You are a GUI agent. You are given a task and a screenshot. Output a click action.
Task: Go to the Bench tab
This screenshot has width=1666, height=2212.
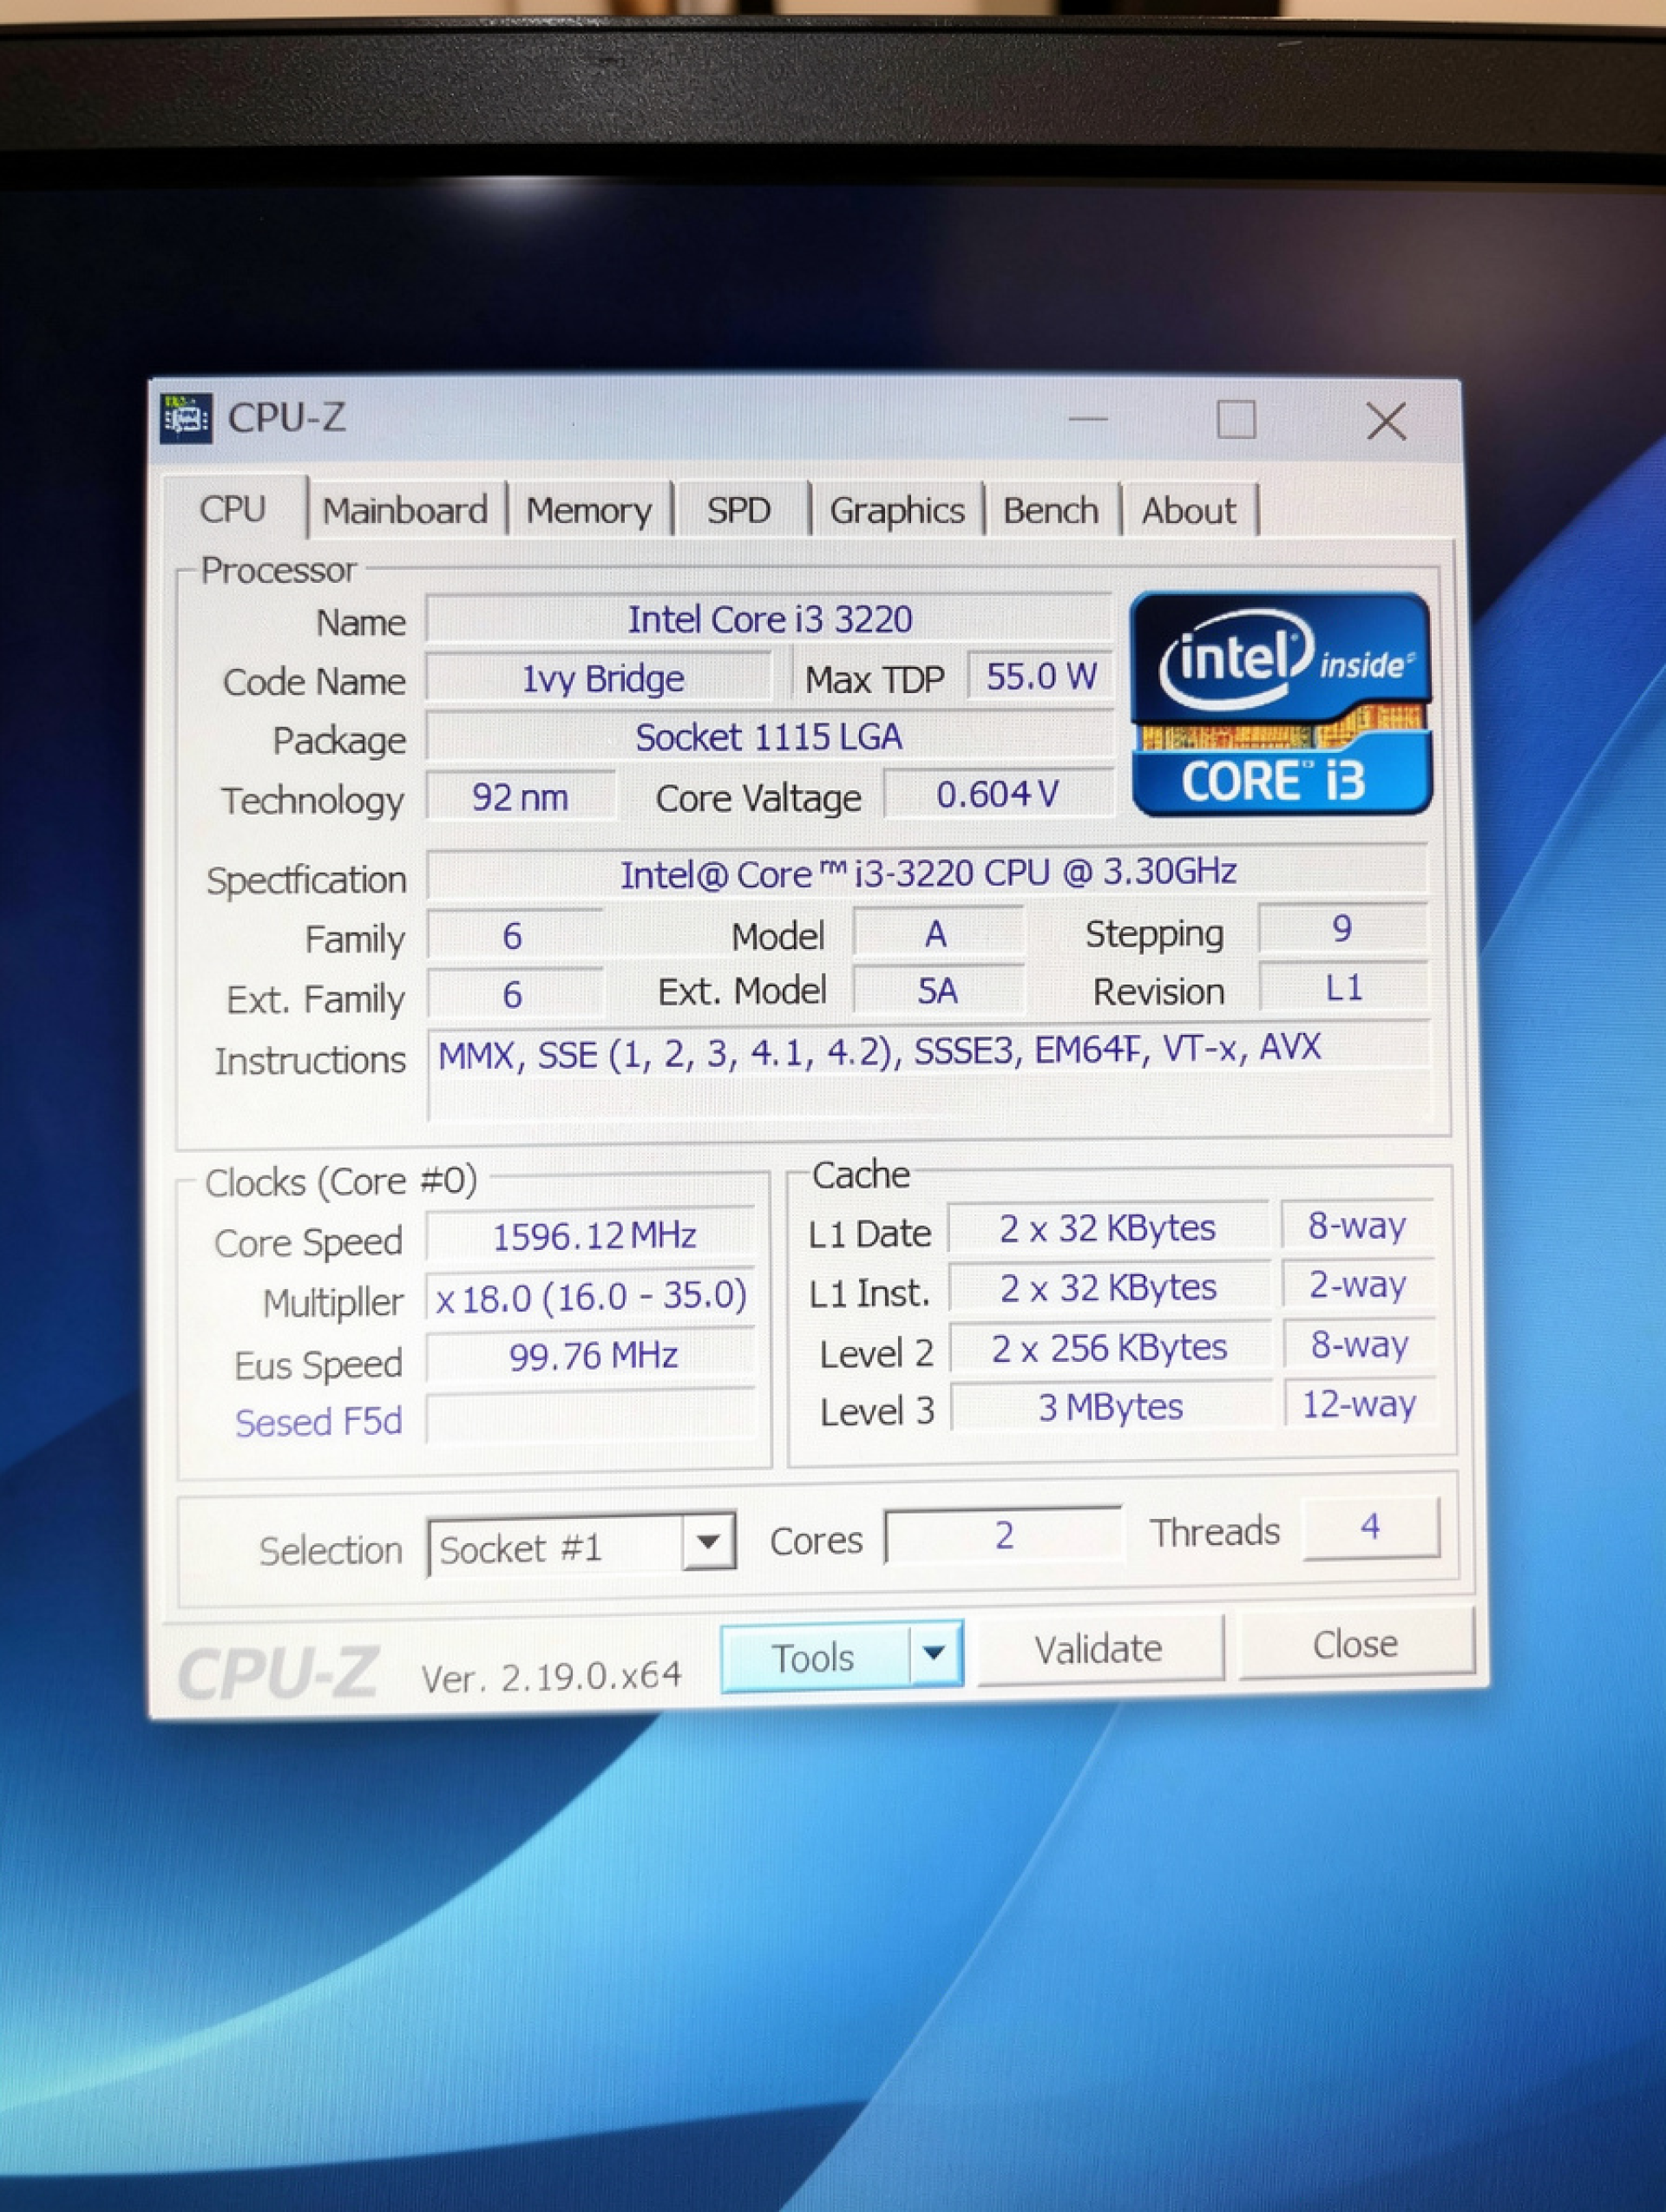1050,511
